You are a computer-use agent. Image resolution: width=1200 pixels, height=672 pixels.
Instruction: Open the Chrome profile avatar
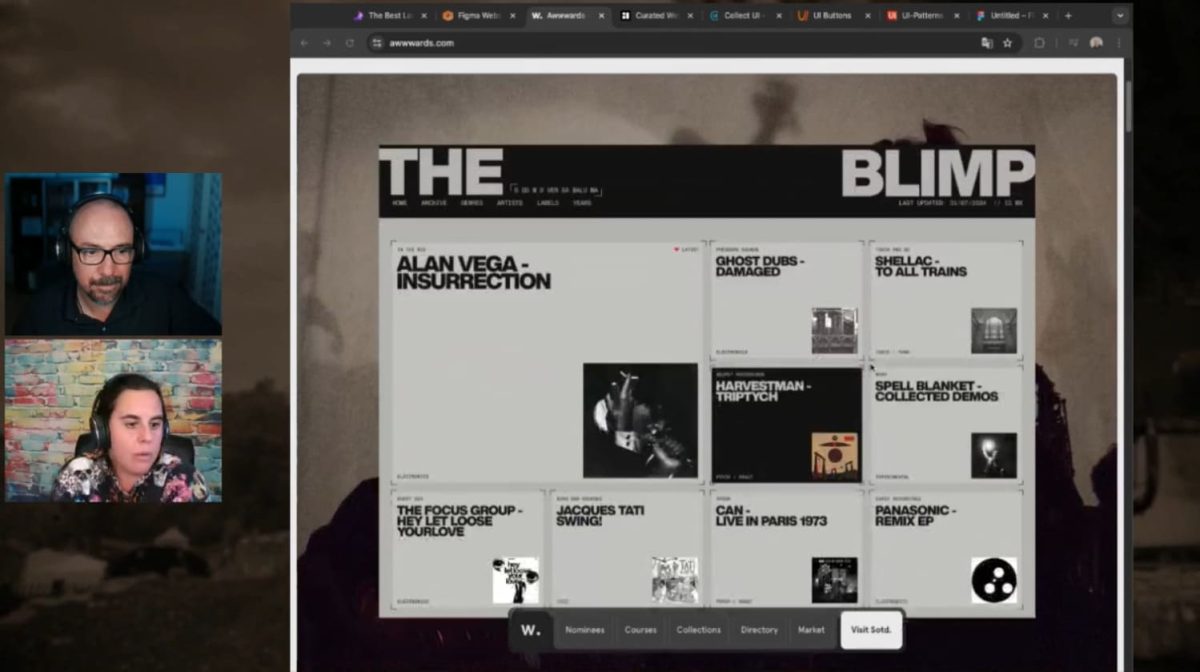[x=1096, y=43]
